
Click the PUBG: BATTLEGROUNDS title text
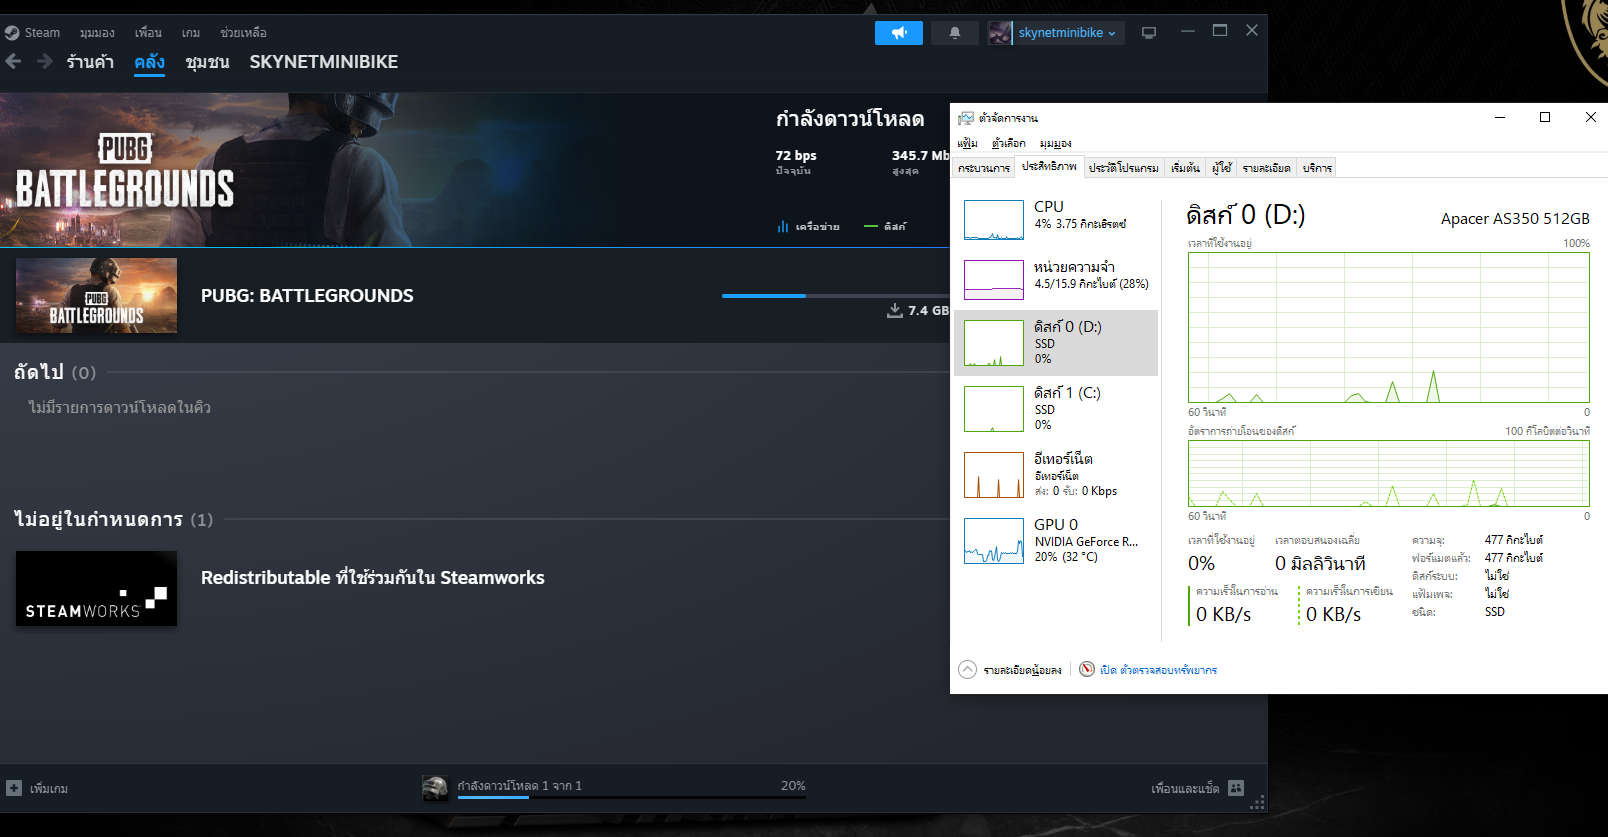pyautogui.click(x=307, y=296)
